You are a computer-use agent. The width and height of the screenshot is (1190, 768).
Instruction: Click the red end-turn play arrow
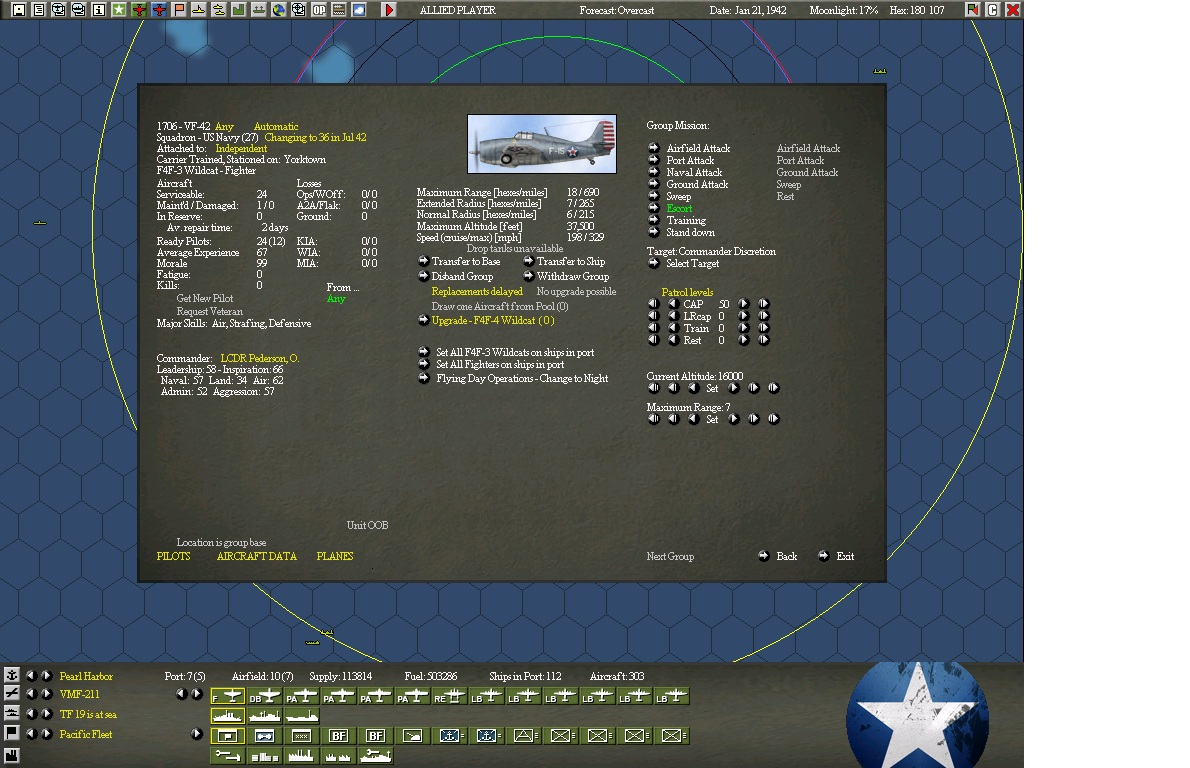click(x=389, y=10)
